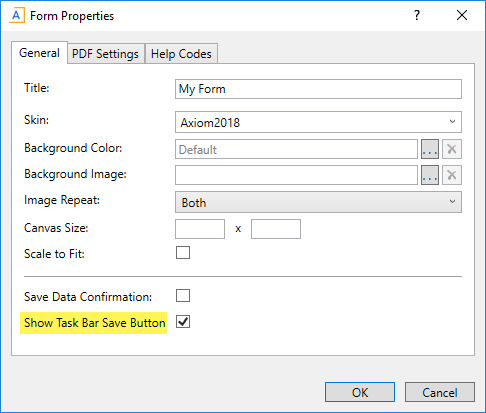Select the General tab
The height and width of the screenshot is (413, 486).
(x=39, y=53)
